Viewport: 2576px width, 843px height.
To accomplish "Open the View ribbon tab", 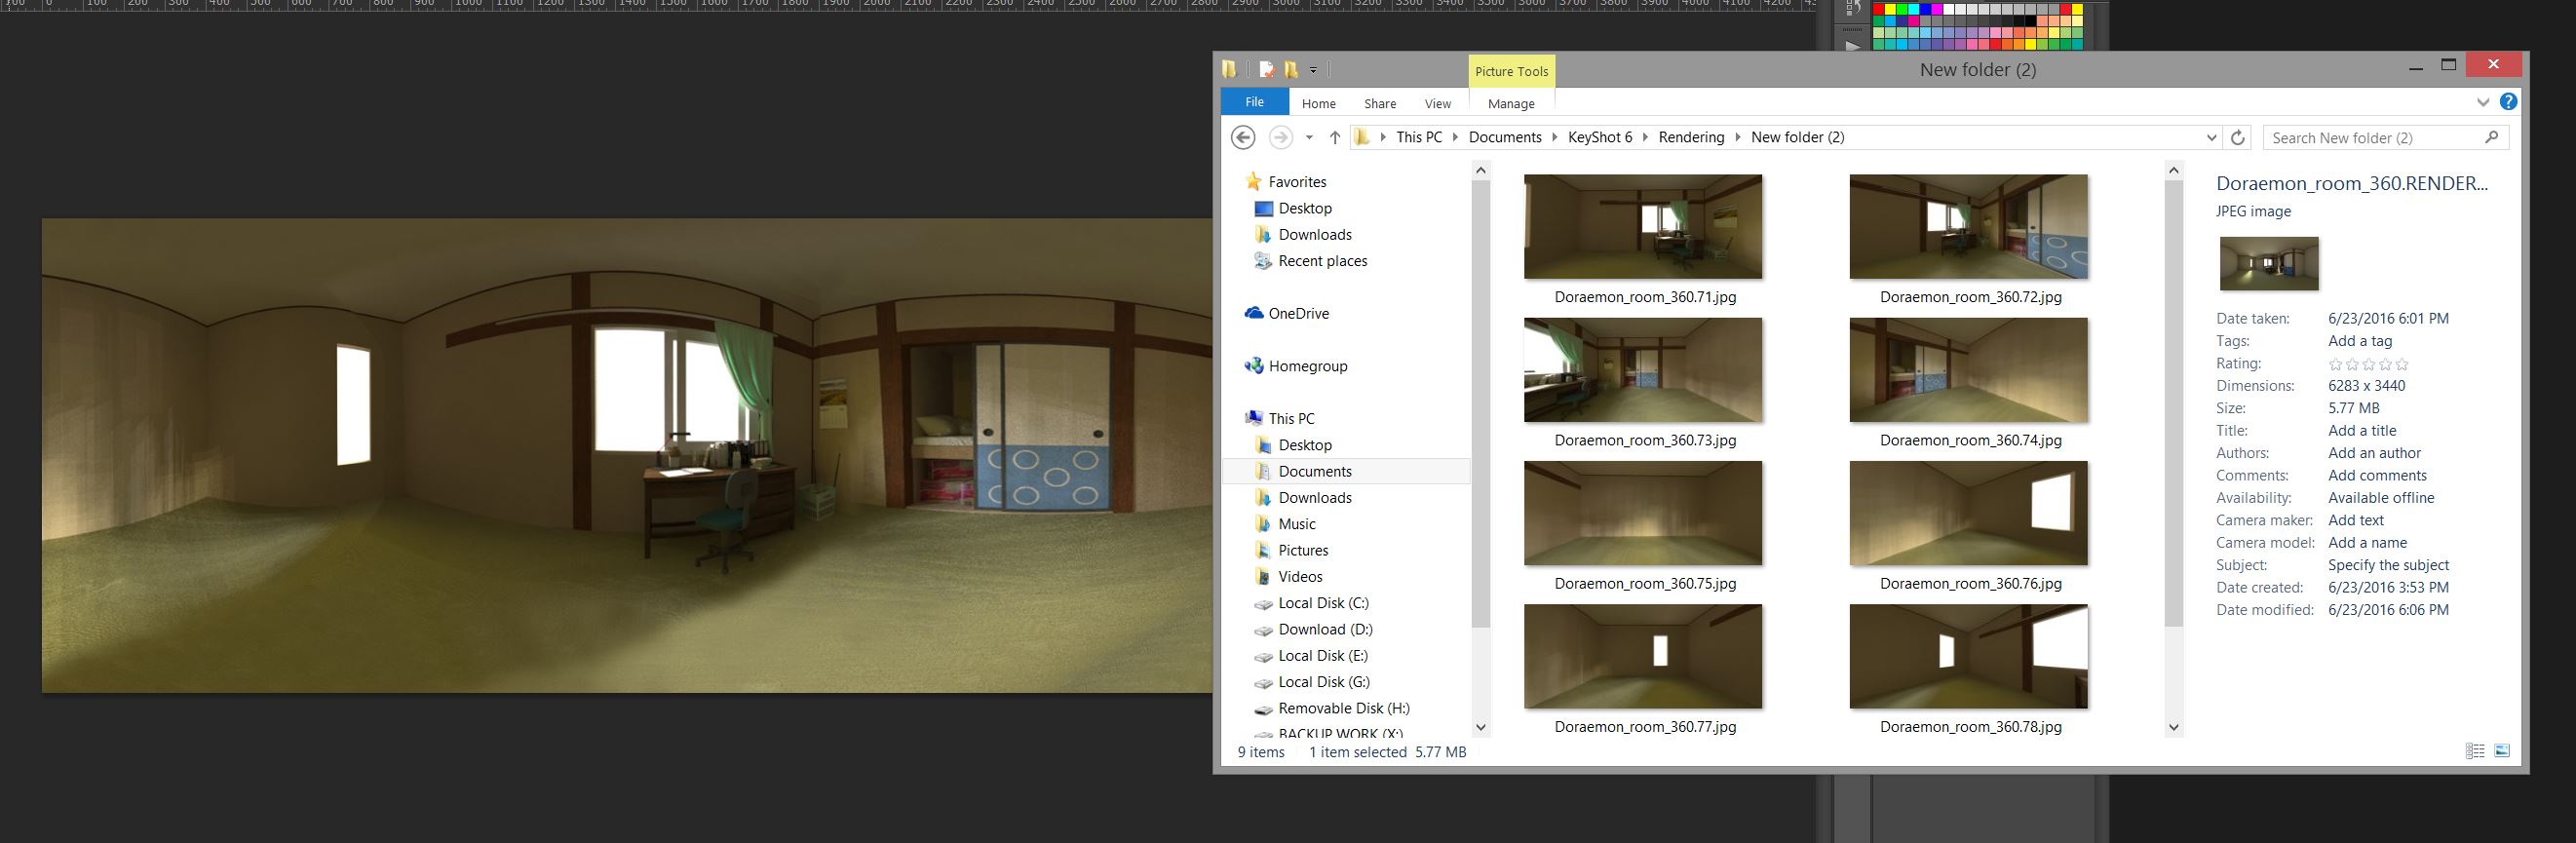I will [1437, 103].
